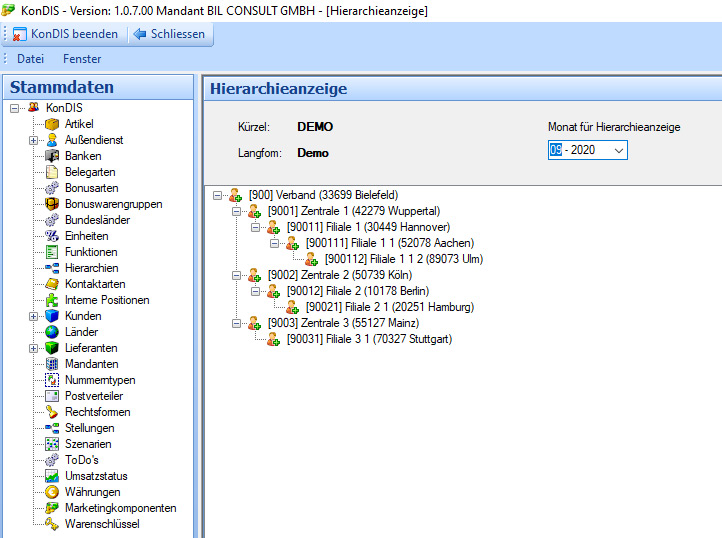The image size is (722, 538).
Task: Open the Warenschlüssel key icon
Action: coord(52,524)
